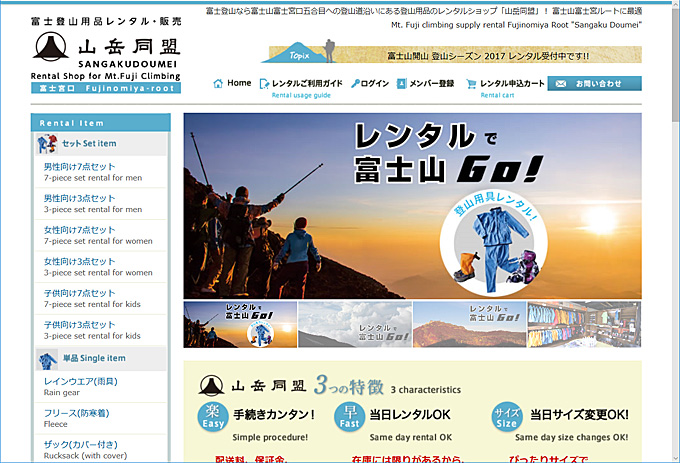680x463 pixels.
Task: Click the login key icon
Action: pyautogui.click(x=355, y=83)
